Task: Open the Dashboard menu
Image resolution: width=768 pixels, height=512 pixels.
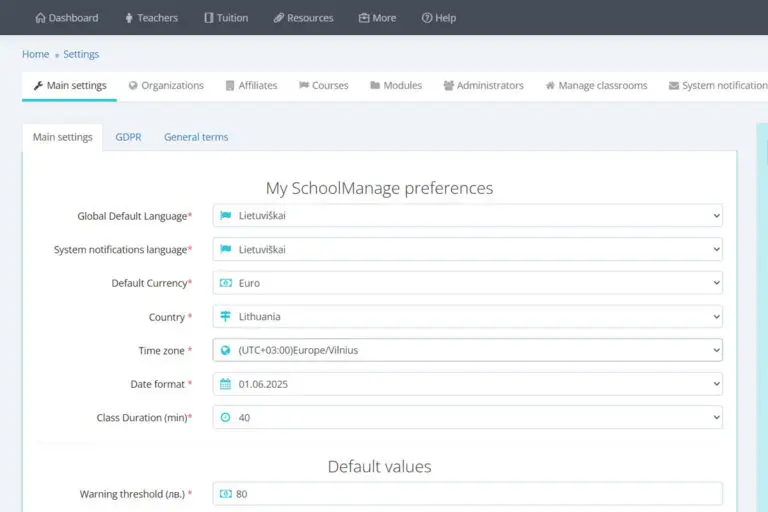Action: tap(67, 18)
